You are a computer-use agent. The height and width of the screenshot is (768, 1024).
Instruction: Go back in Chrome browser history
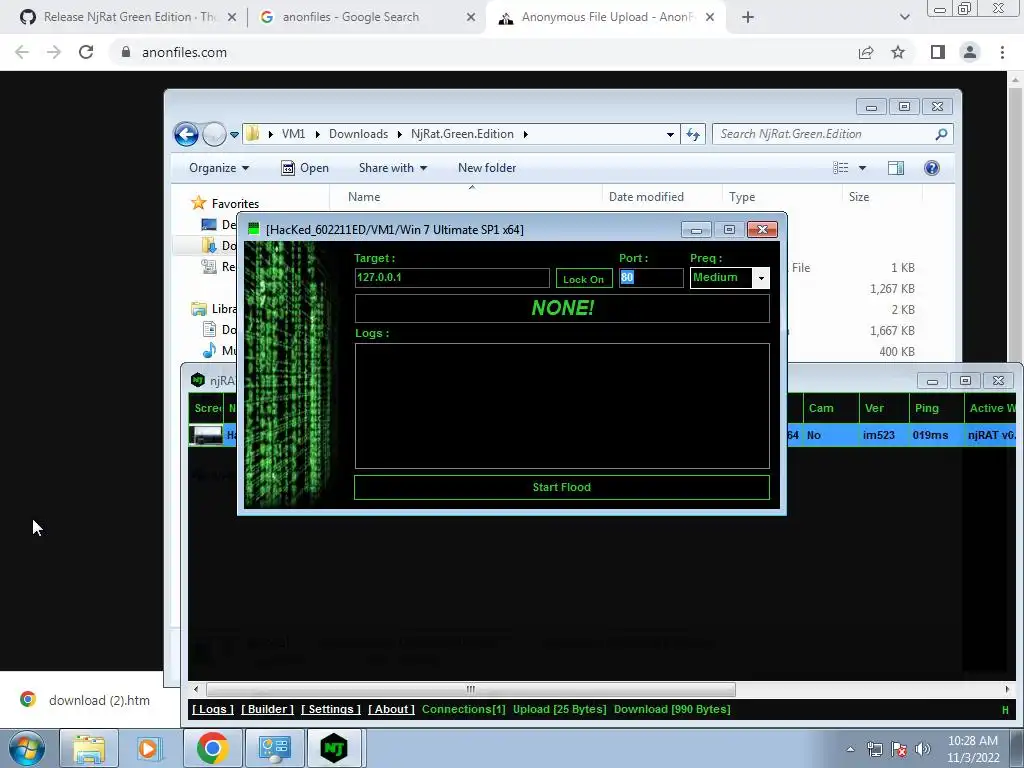22,52
